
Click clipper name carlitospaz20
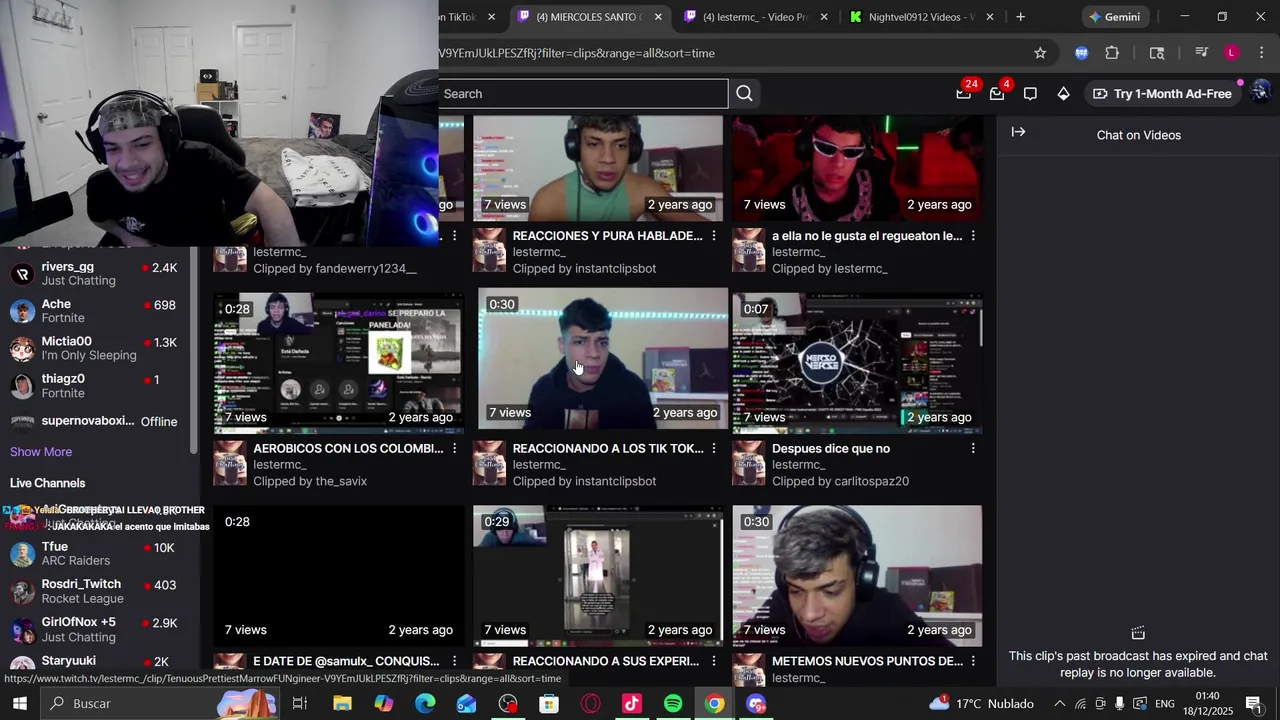click(x=870, y=481)
